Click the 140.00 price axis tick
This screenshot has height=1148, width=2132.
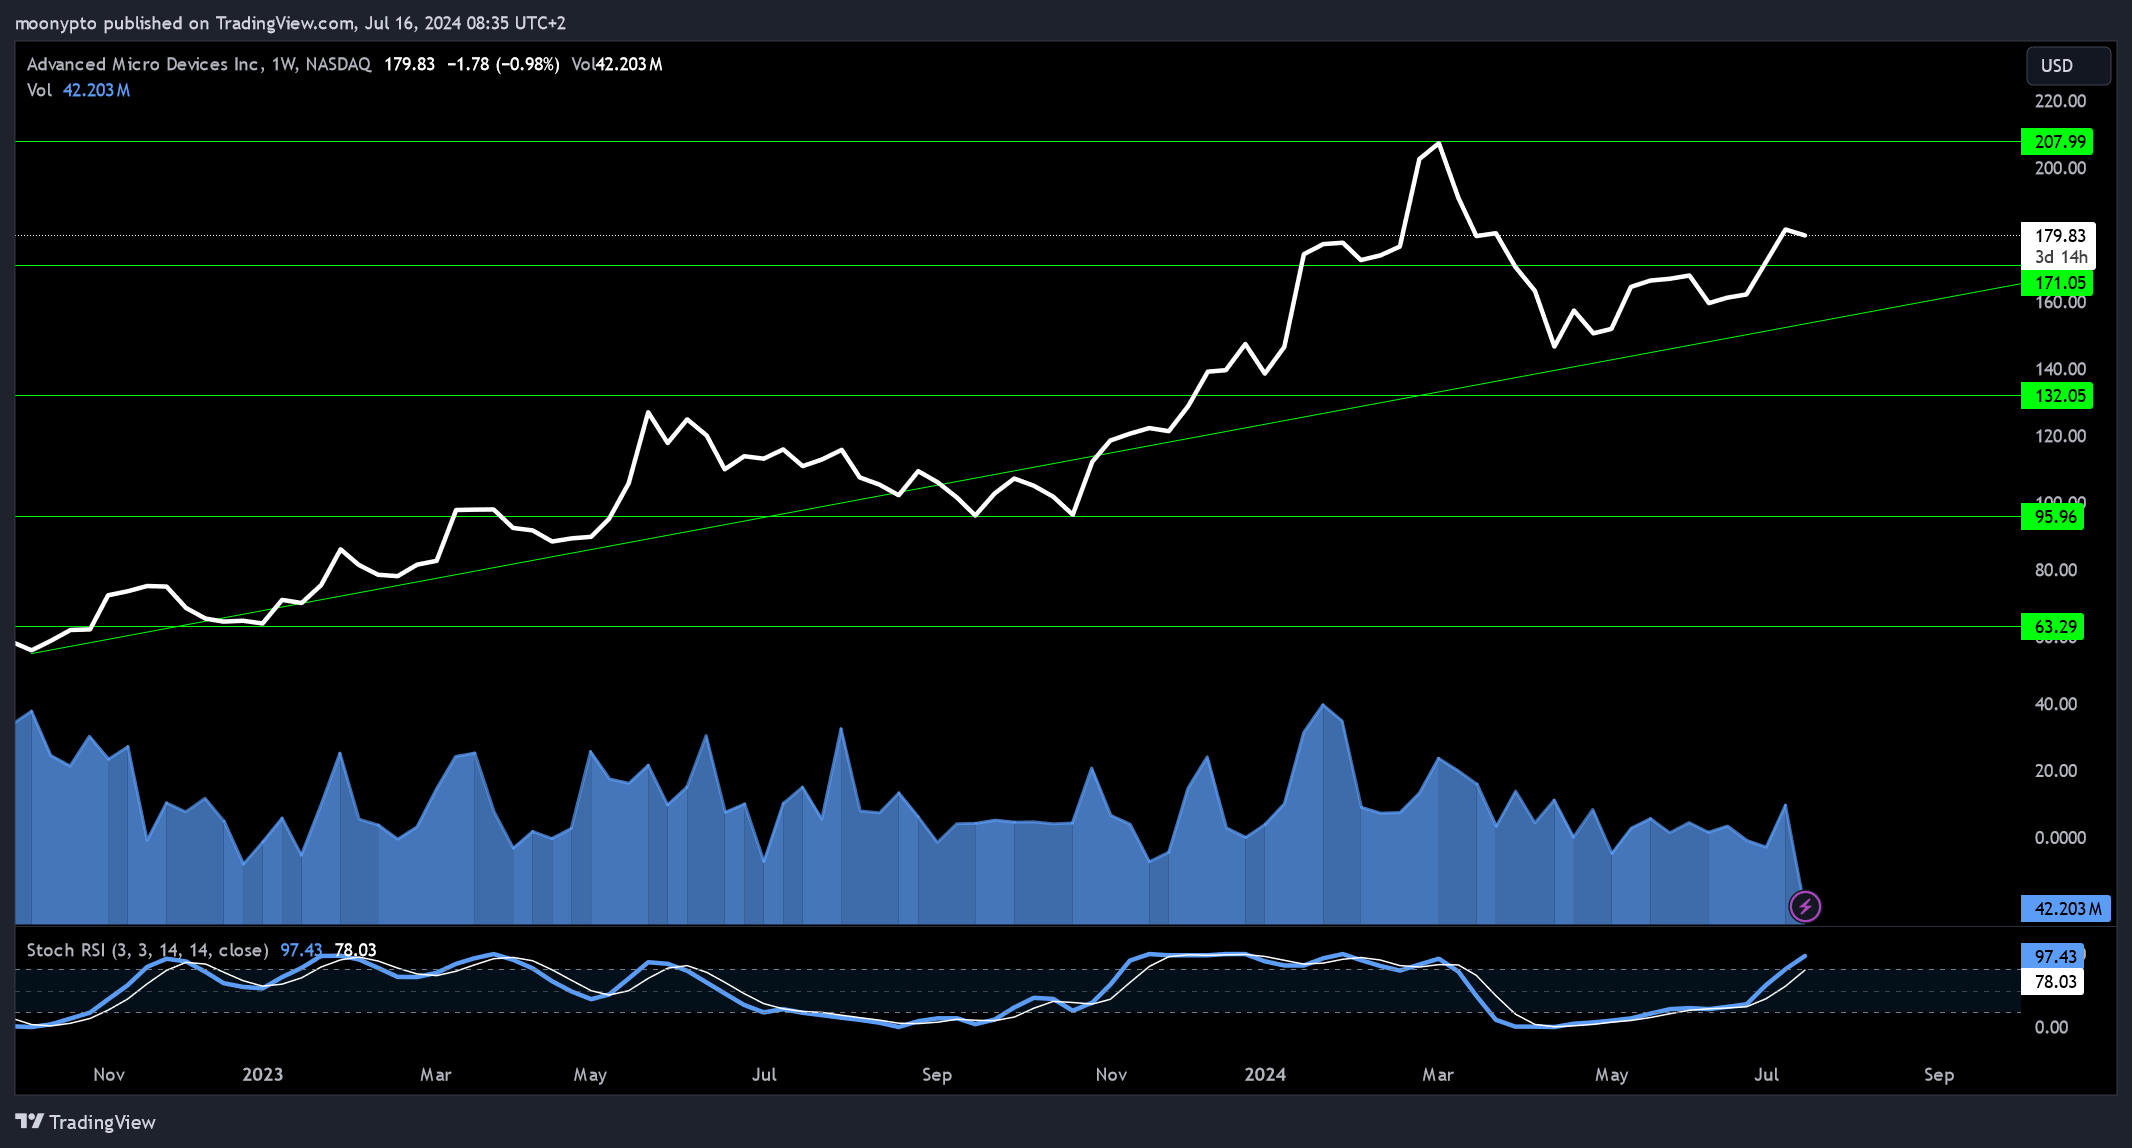point(2060,369)
